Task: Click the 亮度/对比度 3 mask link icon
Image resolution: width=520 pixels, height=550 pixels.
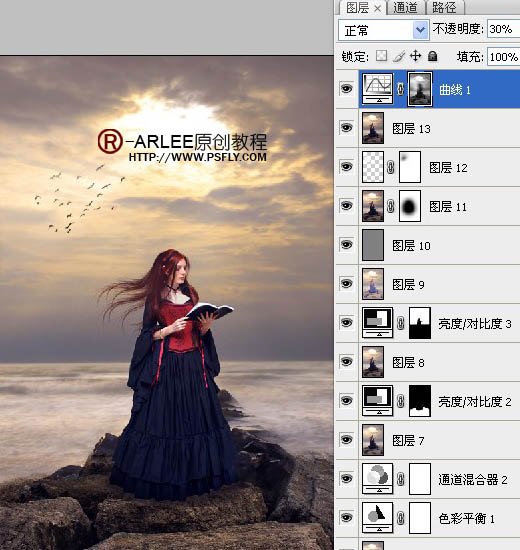Action: click(400, 323)
